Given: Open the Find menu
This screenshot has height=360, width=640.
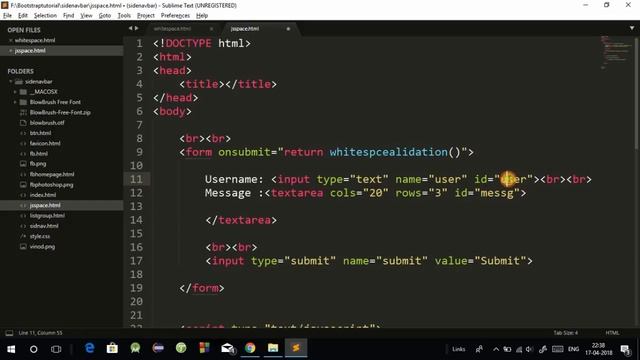Looking at the screenshot, I should 68,16.
